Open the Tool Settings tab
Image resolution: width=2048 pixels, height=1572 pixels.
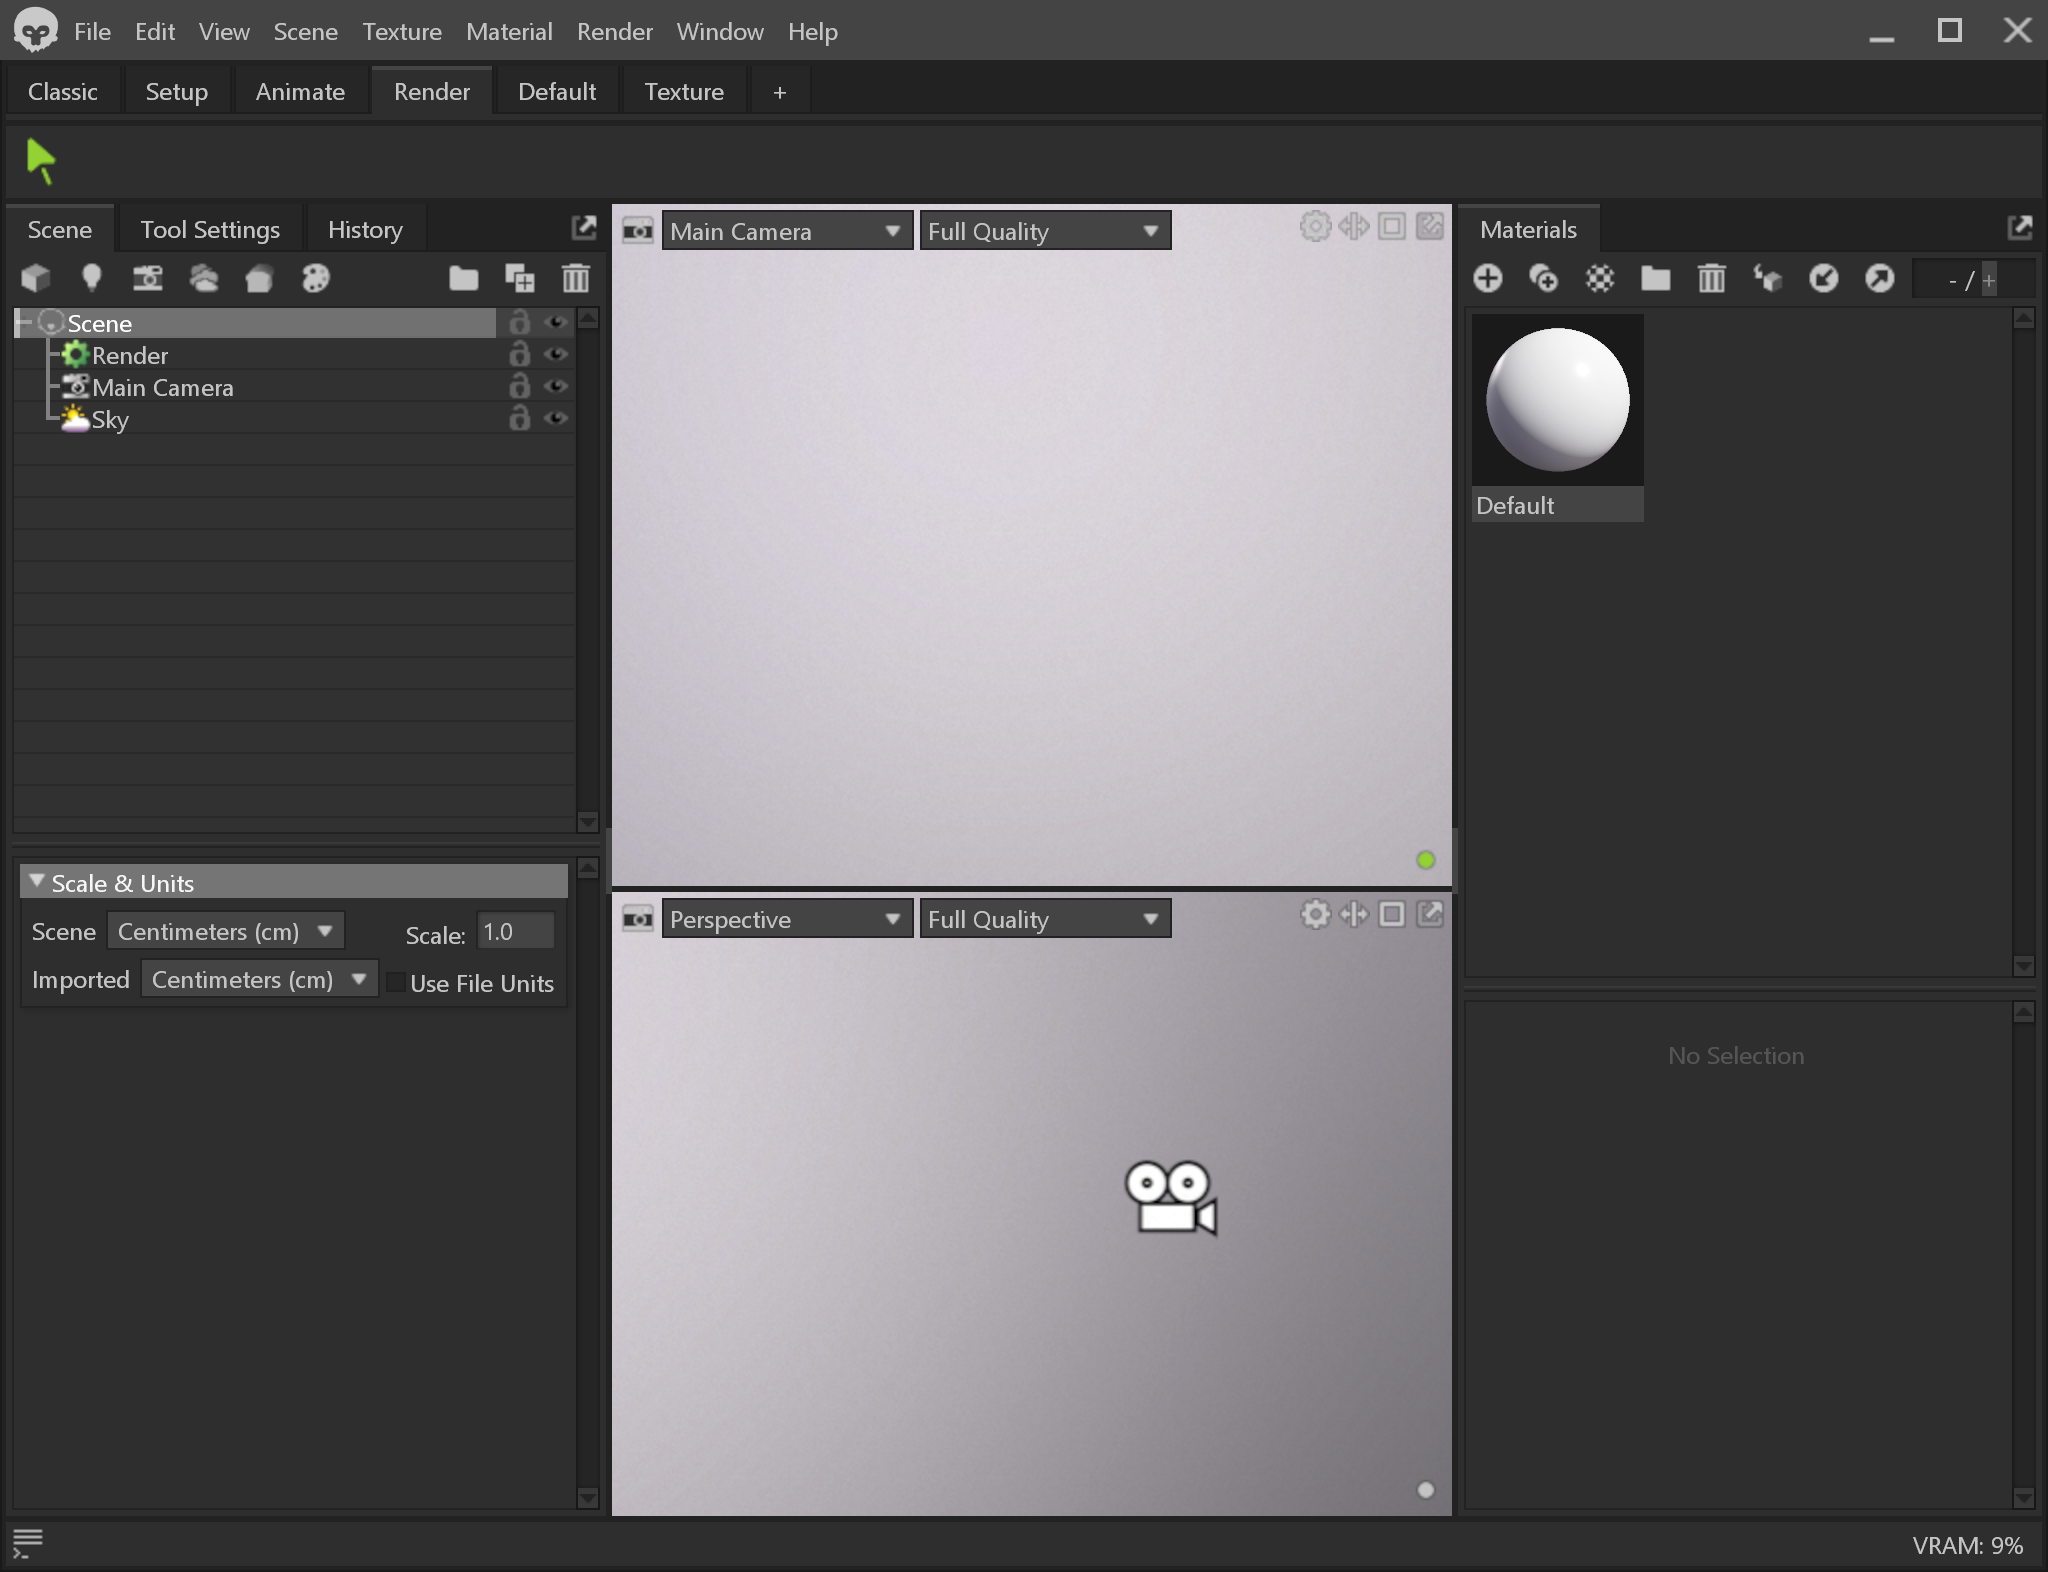tap(210, 230)
